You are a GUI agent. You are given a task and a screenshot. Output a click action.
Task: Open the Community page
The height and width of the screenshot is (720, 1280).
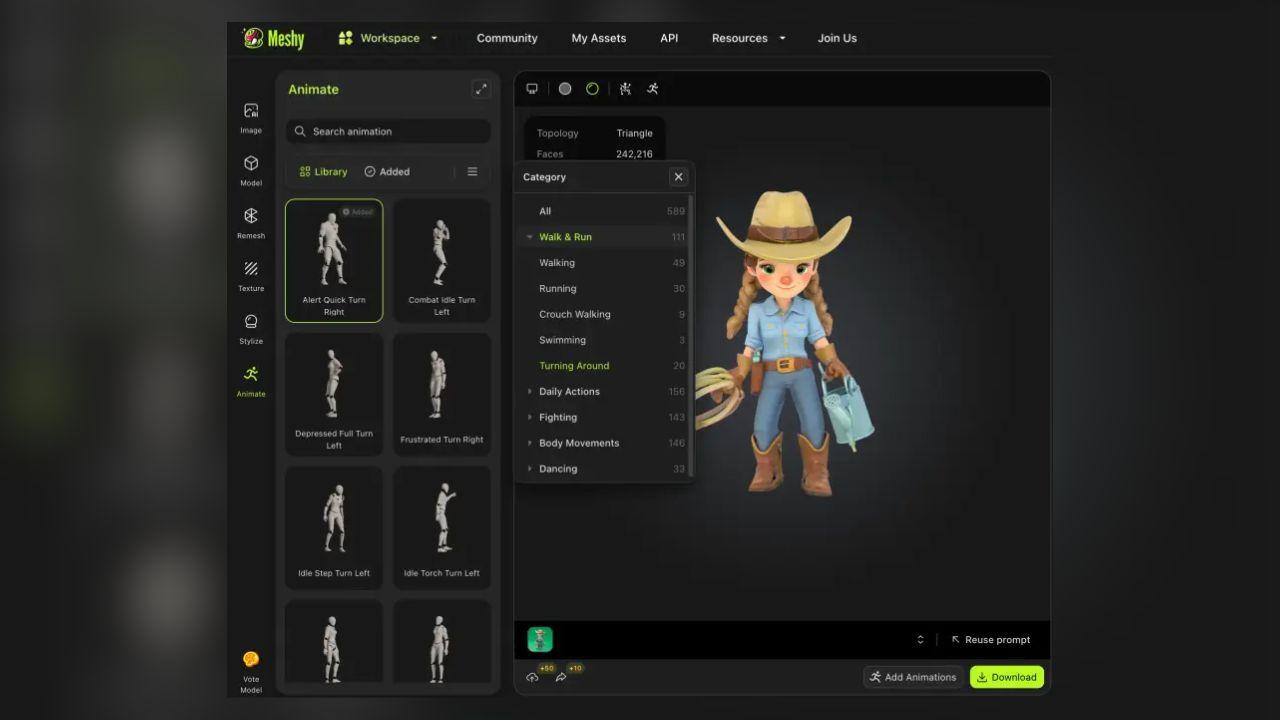point(507,38)
